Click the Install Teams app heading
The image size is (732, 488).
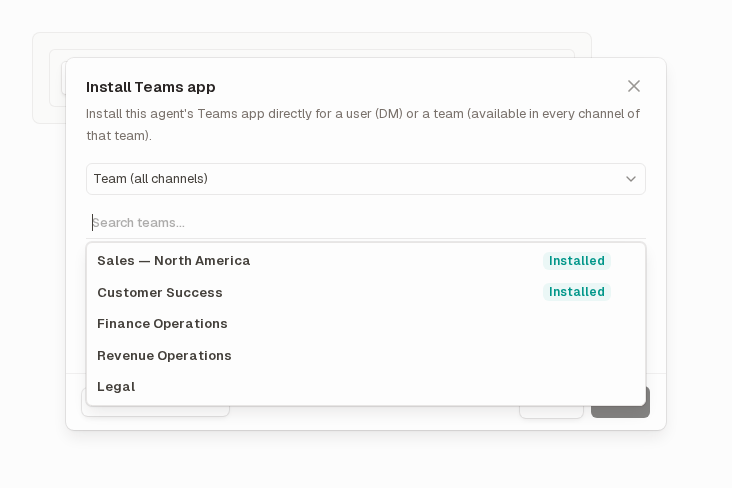[151, 87]
